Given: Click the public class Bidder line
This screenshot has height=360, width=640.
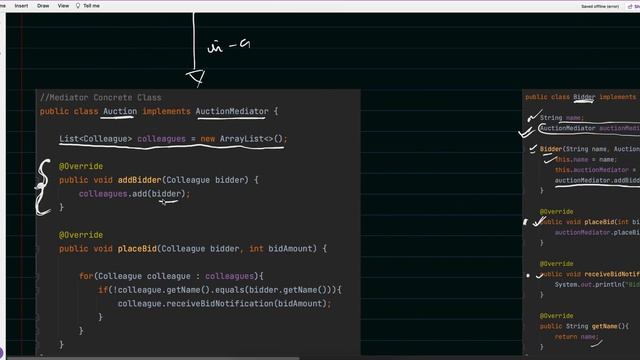Looking at the screenshot, I should (x=582, y=97).
